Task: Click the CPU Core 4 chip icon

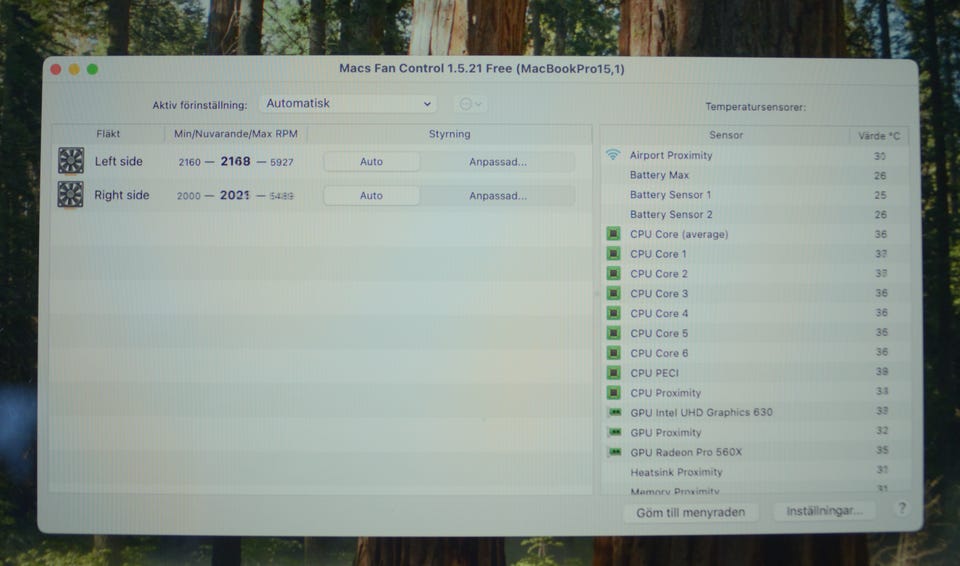Action: pos(613,313)
